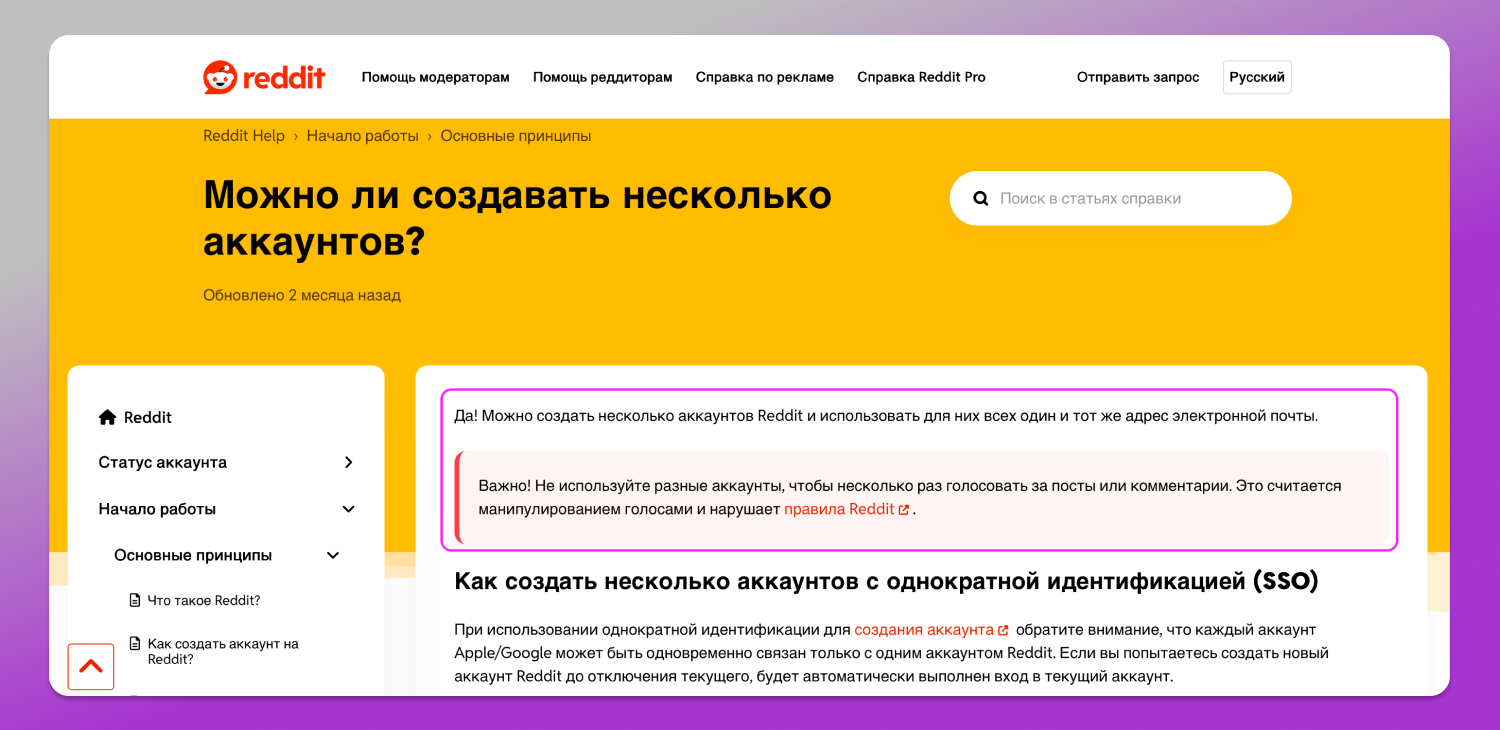Click document icon beside Что такое Reddit?
The image size is (1500, 730).
click(135, 601)
